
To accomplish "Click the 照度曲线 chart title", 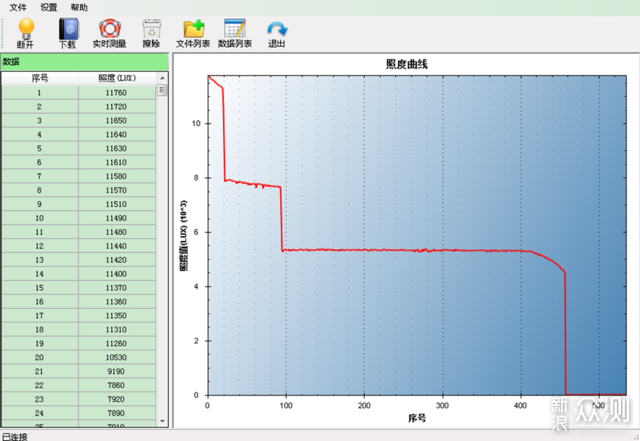I will pyautogui.click(x=407, y=64).
